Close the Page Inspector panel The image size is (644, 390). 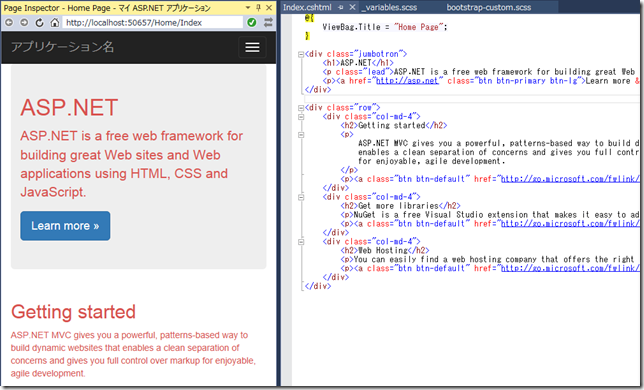269,7
